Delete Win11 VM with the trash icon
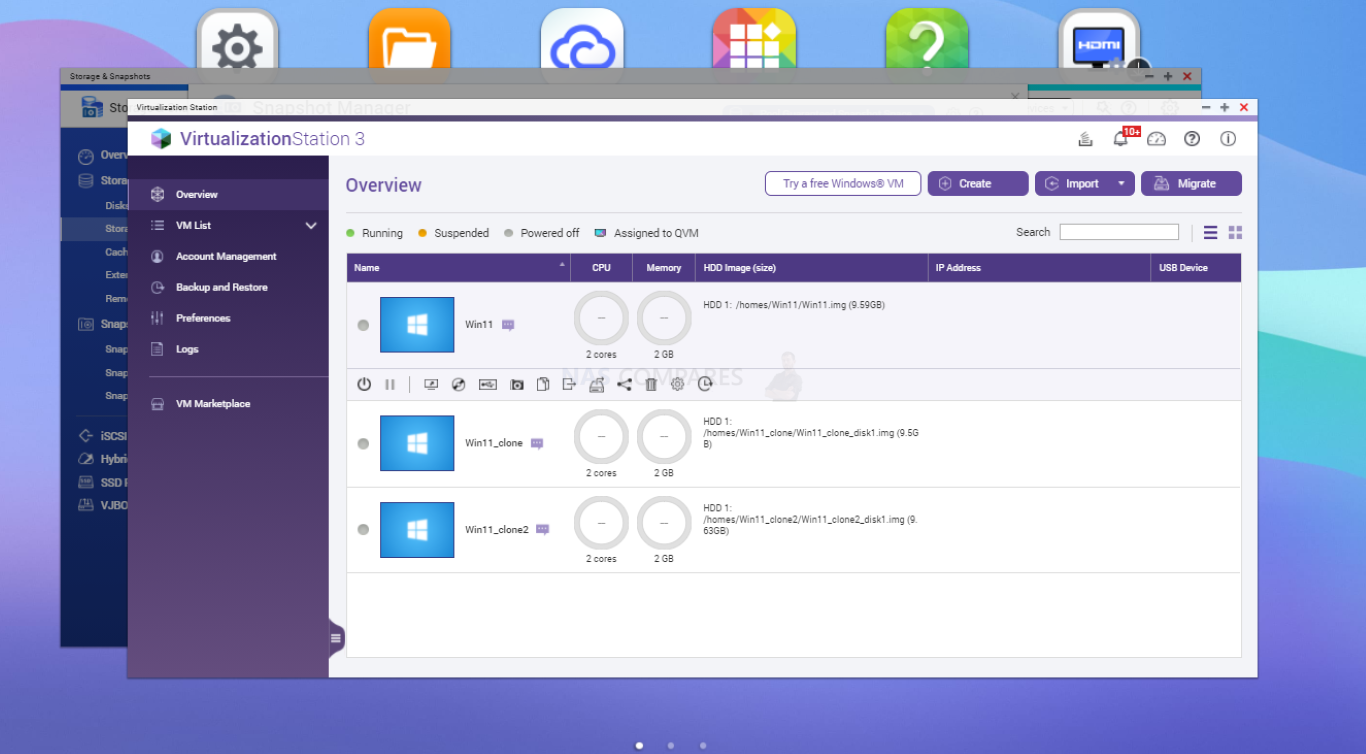Screen dimensions: 1366x754 [651, 384]
